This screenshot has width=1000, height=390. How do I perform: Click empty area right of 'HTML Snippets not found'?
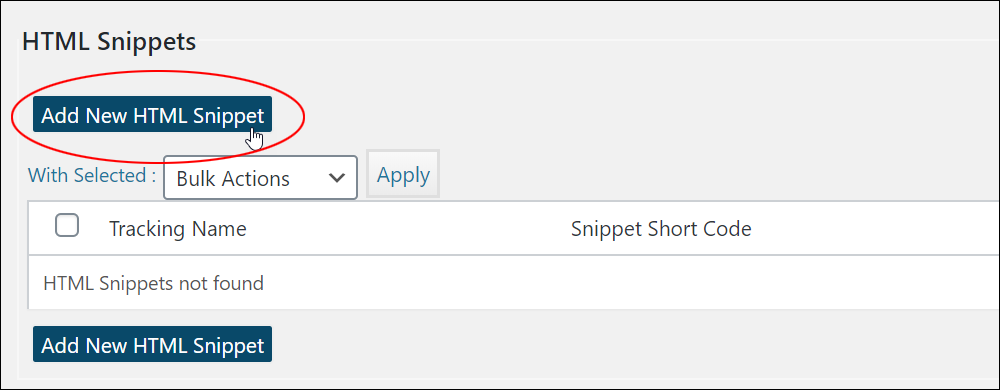631,283
